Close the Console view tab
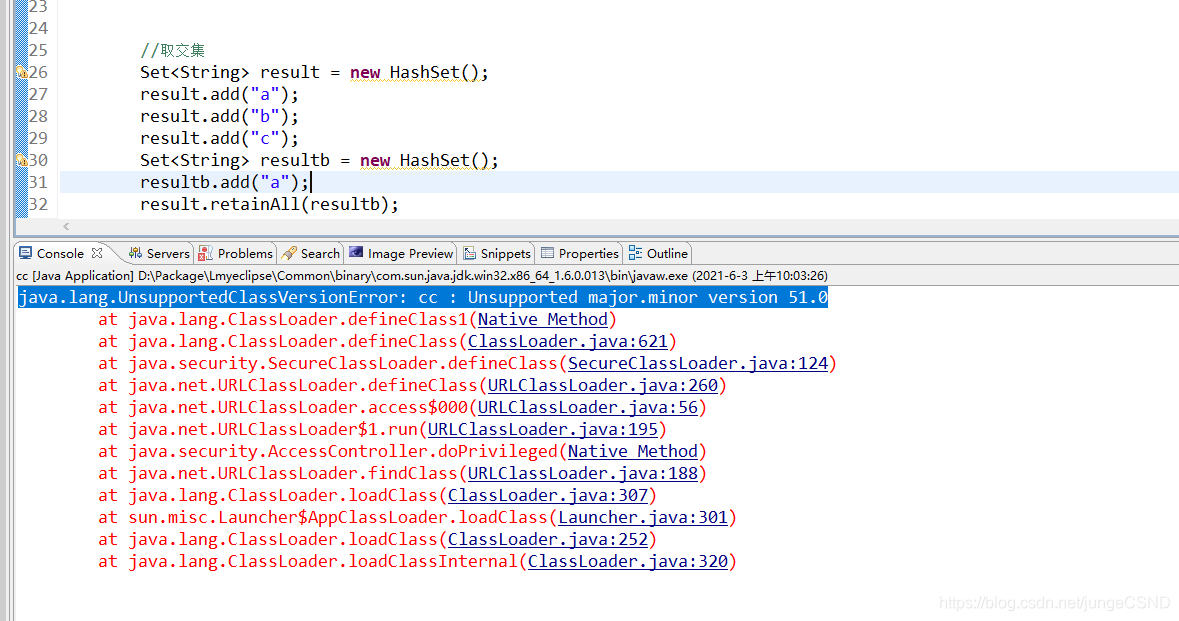This screenshot has height=621, width=1179. (96, 253)
